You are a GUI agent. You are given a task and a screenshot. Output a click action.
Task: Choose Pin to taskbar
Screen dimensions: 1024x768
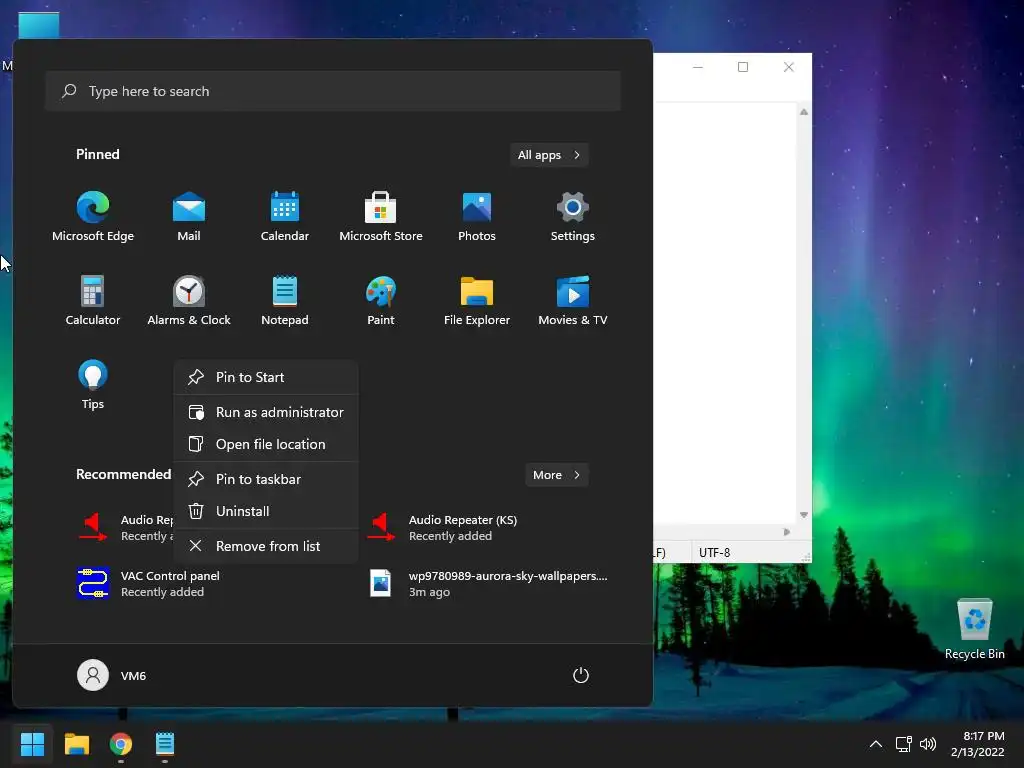pyautogui.click(x=266, y=479)
